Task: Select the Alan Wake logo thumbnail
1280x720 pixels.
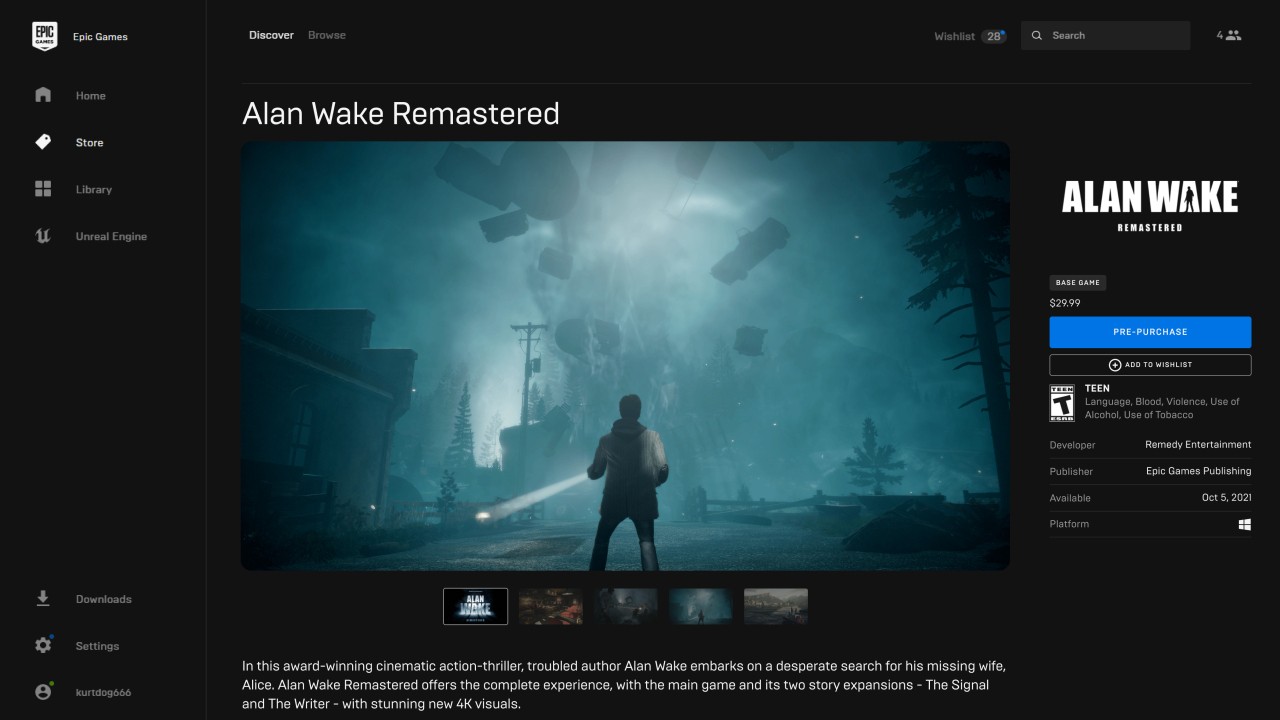Action: pyautogui.click(x=475, y=606)
